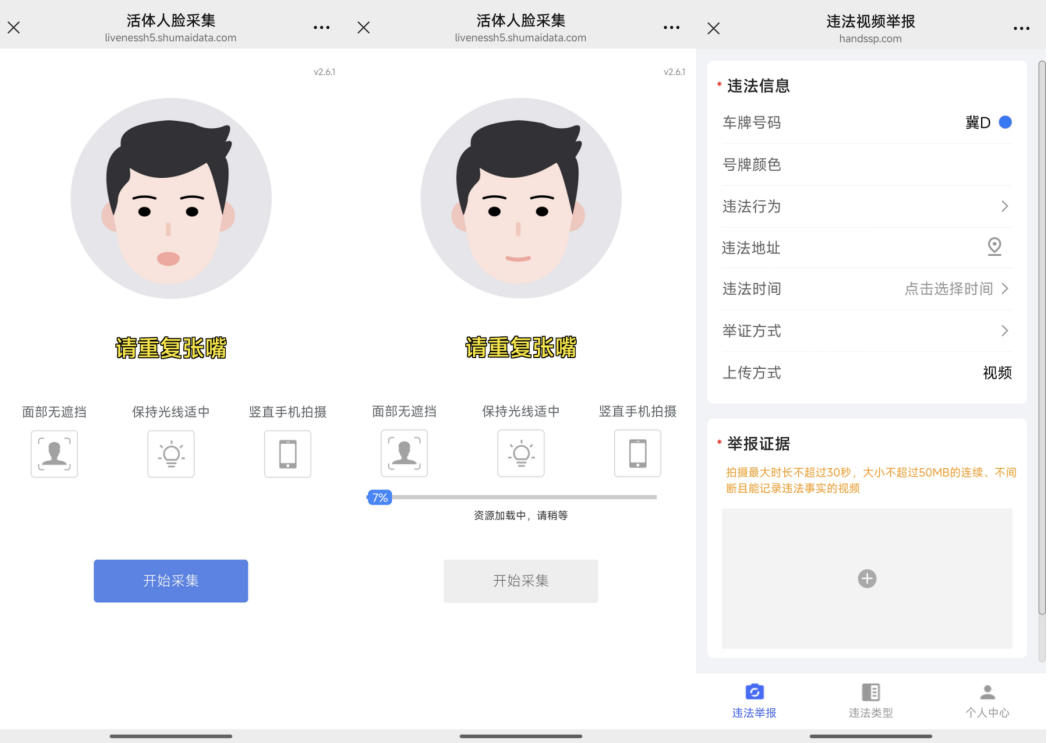Tap the blue dot next to 冀D
This screenshot has height=743, width=1048.
[x=1005, y=122]
